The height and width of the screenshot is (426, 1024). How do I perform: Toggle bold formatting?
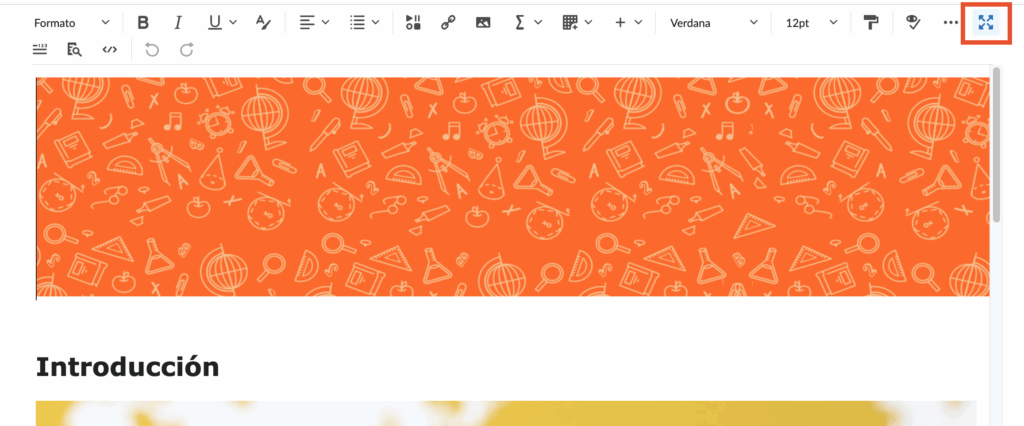[143, 23]
